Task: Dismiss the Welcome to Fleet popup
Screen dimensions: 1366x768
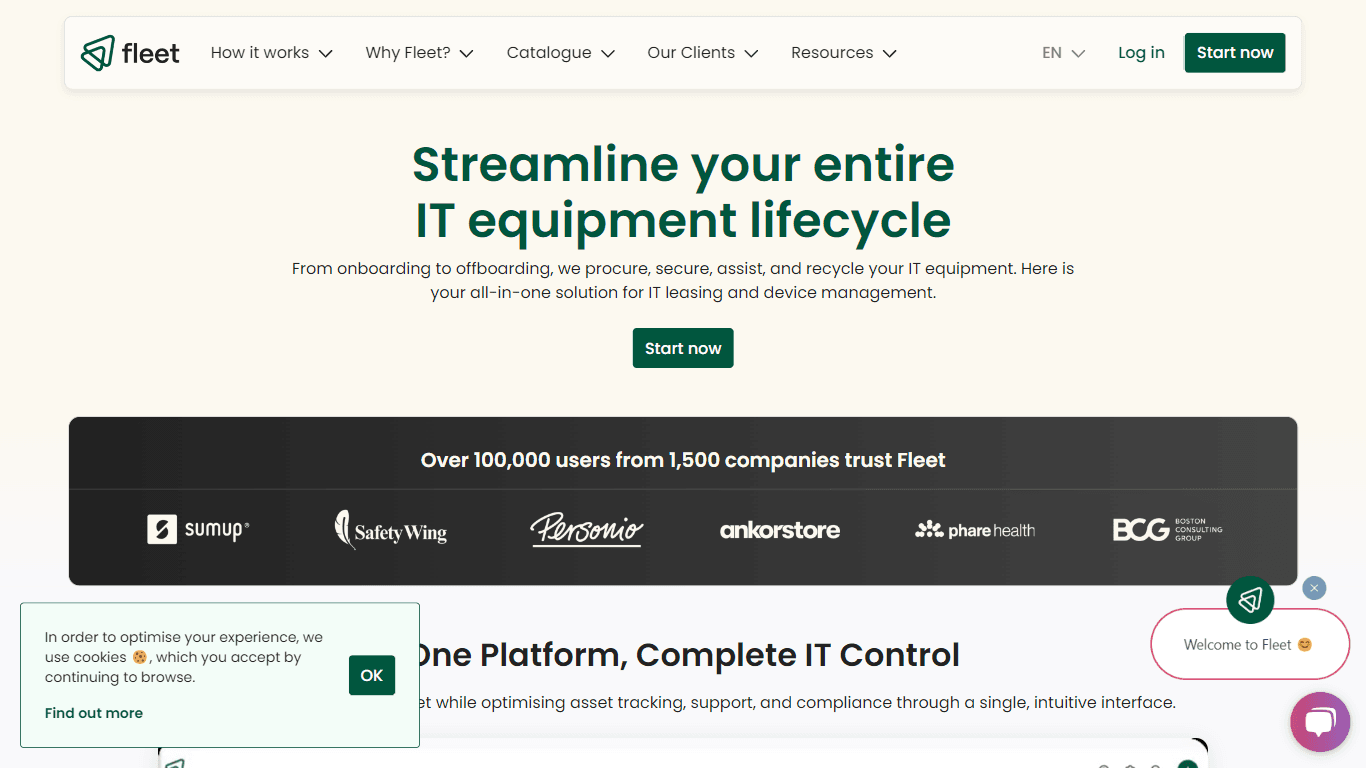Action: click(x=1315, y=588)
